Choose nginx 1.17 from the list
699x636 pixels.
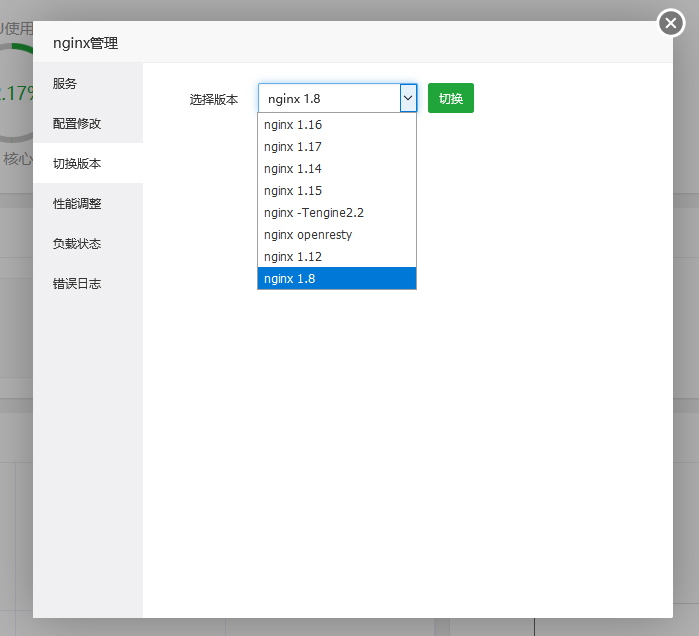[337, 147]
